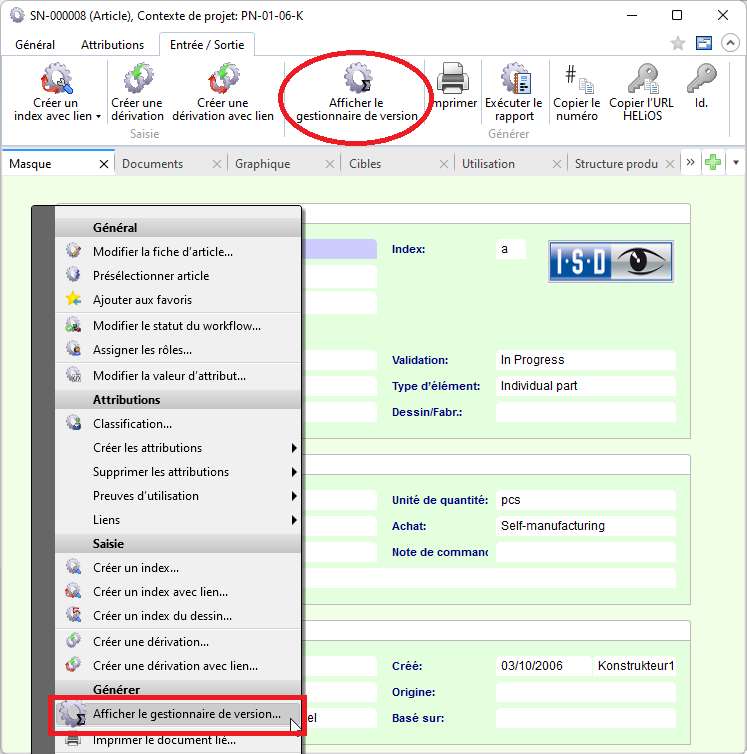Screen dimensions: 747x754
Task: Click the empty Origine field
Action: pyautogui.click(x=585, y=692)
